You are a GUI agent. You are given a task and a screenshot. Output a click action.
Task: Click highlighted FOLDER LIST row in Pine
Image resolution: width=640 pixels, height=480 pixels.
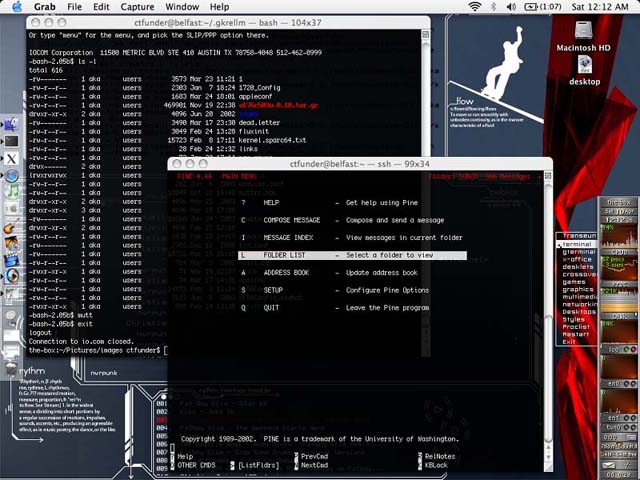click(x=352, y=255)
